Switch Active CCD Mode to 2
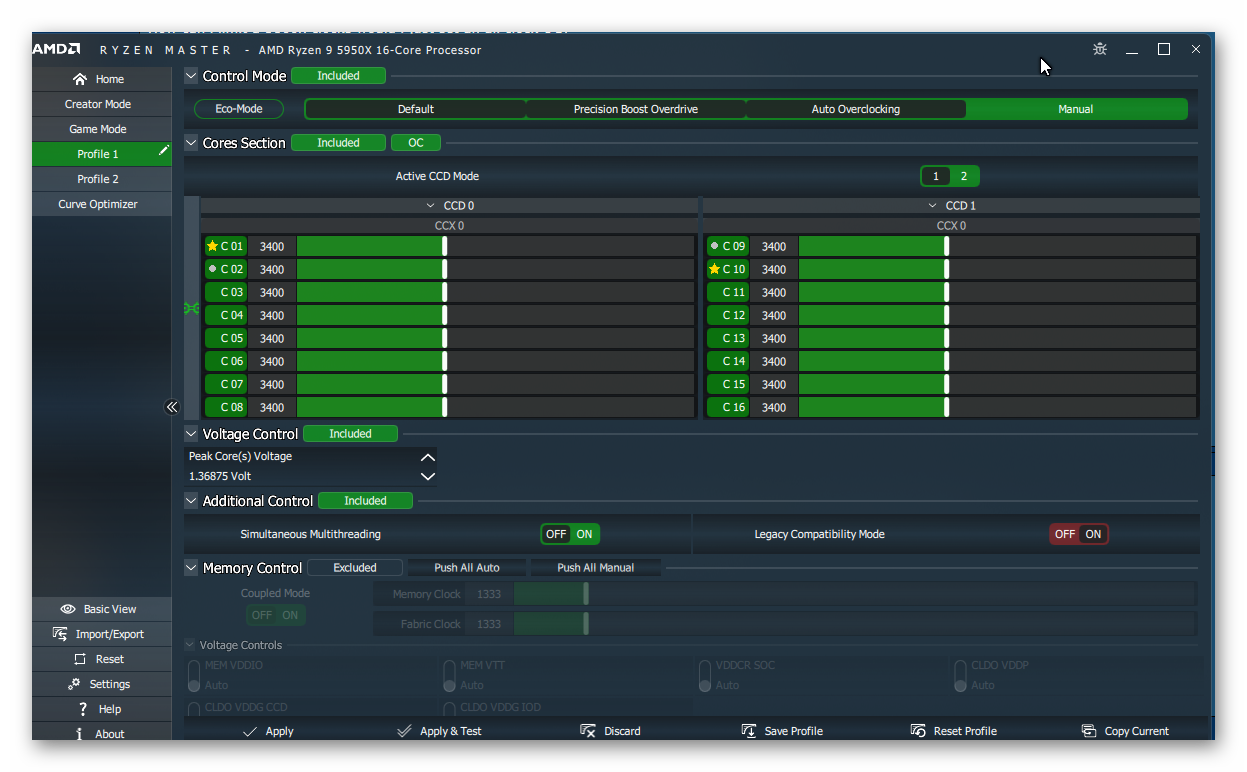This screenshot has height=772, width=1247. 964,176
